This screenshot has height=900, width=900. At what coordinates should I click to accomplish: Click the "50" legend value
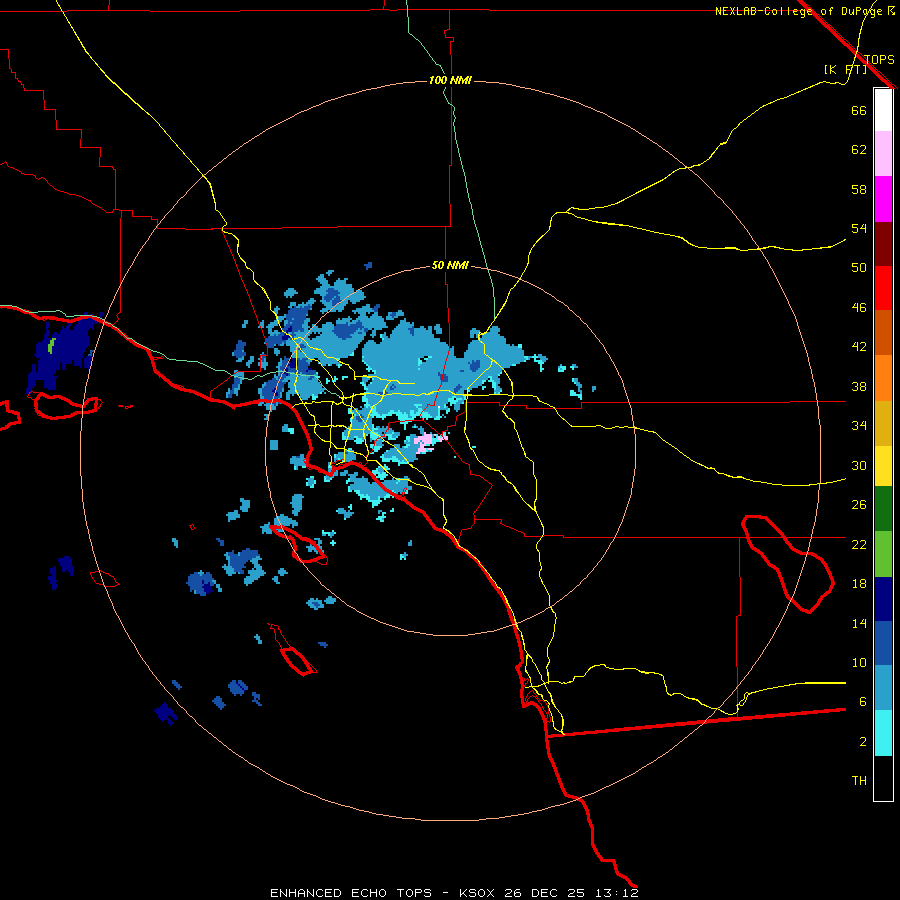click(859, 268)
